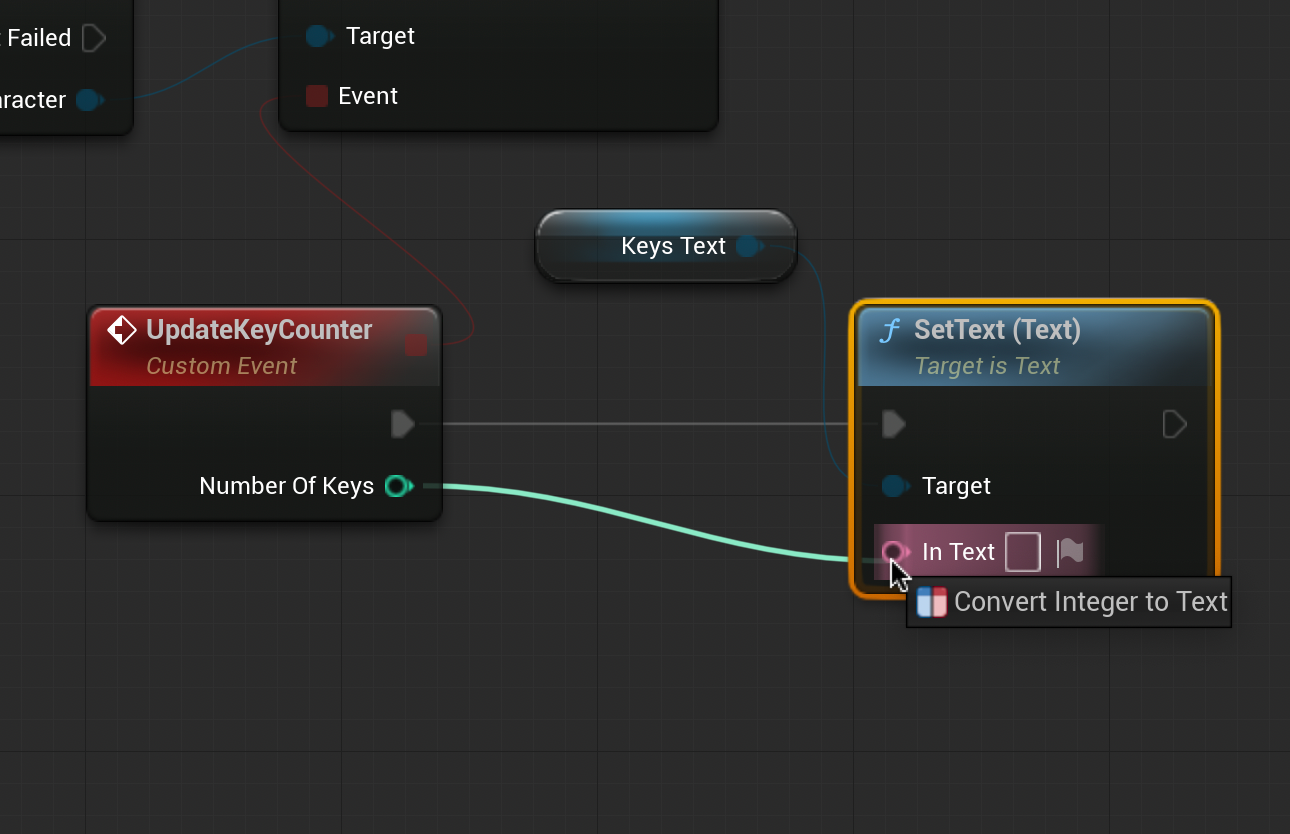This screenshot has width=1290, height=834.
Task: Open the flag localization dropdown beside In Text
Action: point(1070,552)
